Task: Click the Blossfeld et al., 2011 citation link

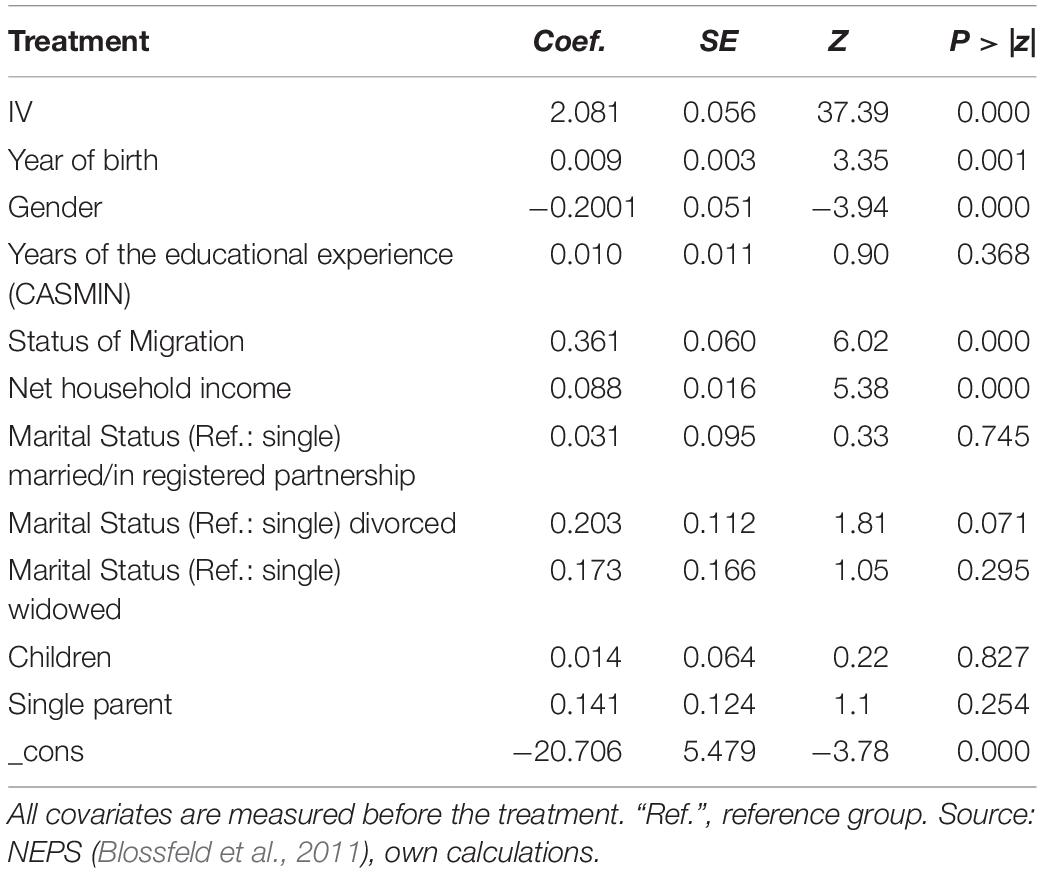Action: (x=228, y=852)
